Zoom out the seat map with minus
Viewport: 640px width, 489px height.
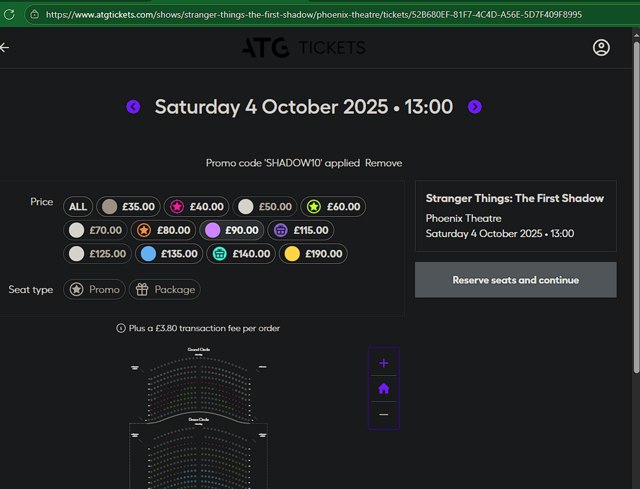(x=384, y=415)
